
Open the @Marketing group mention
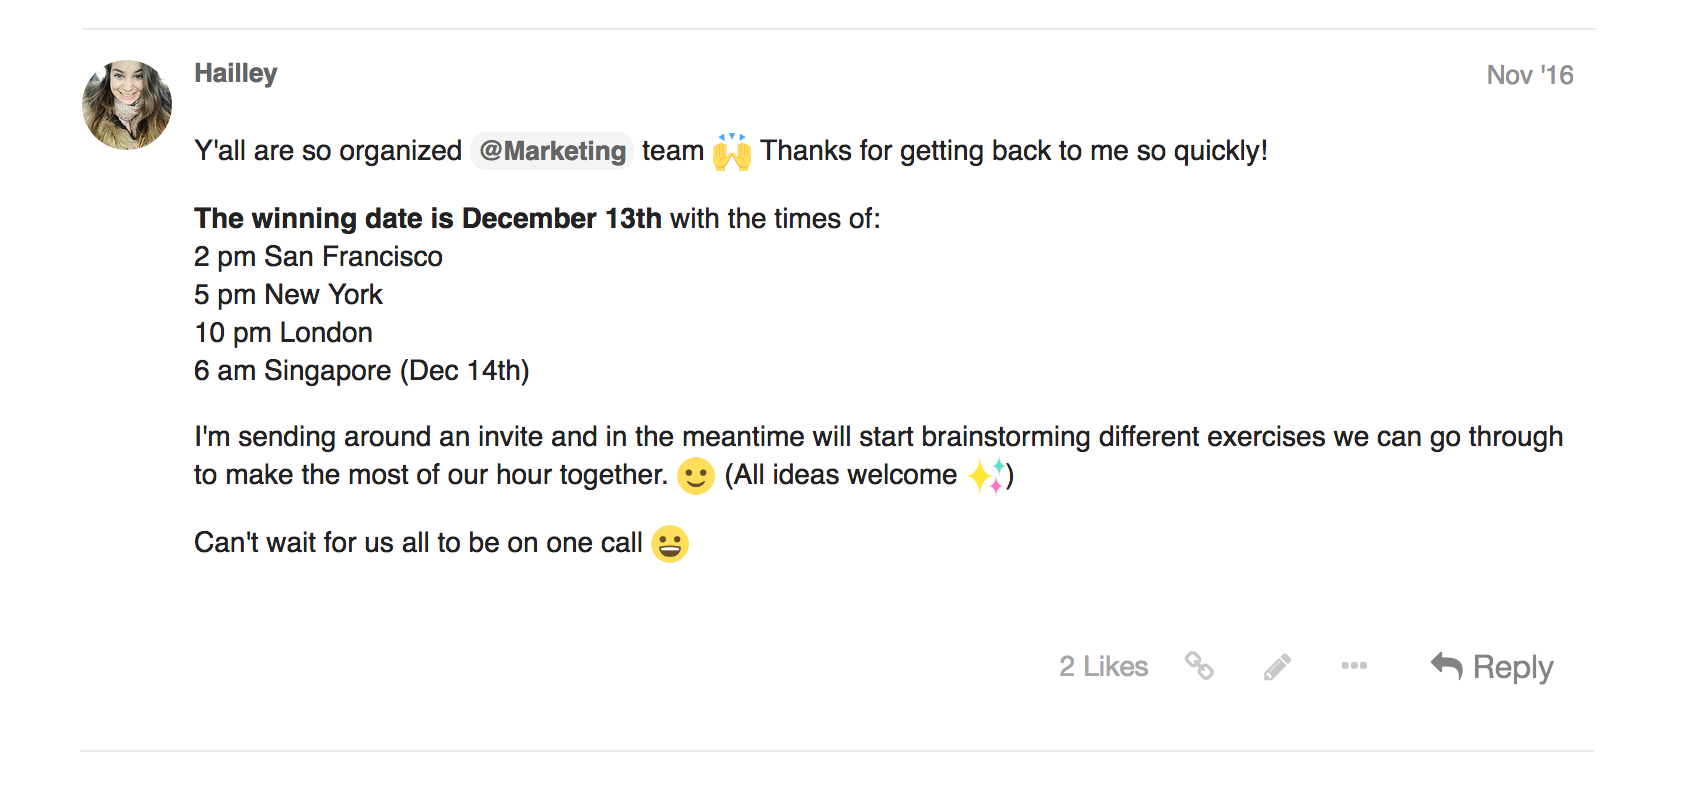click(552, 151)
